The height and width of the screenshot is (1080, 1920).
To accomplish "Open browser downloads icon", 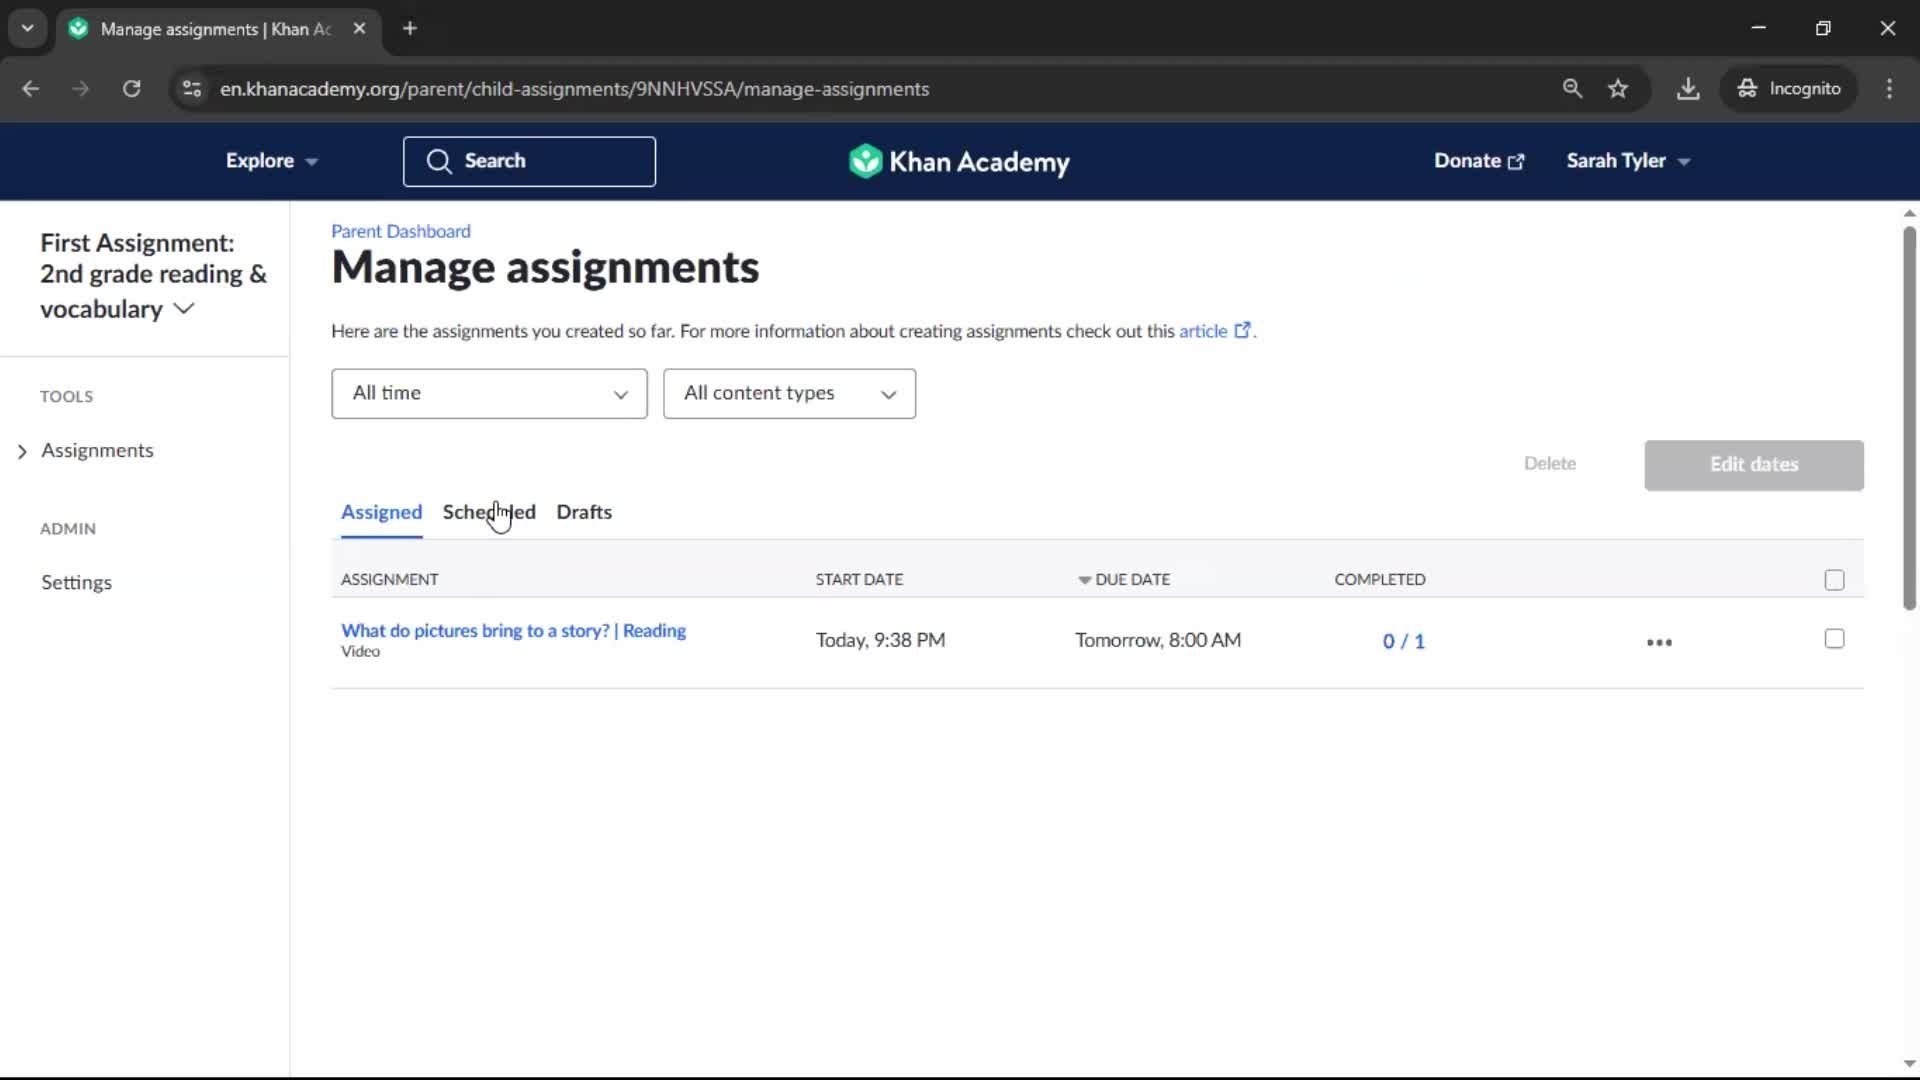I will 1688,89.
